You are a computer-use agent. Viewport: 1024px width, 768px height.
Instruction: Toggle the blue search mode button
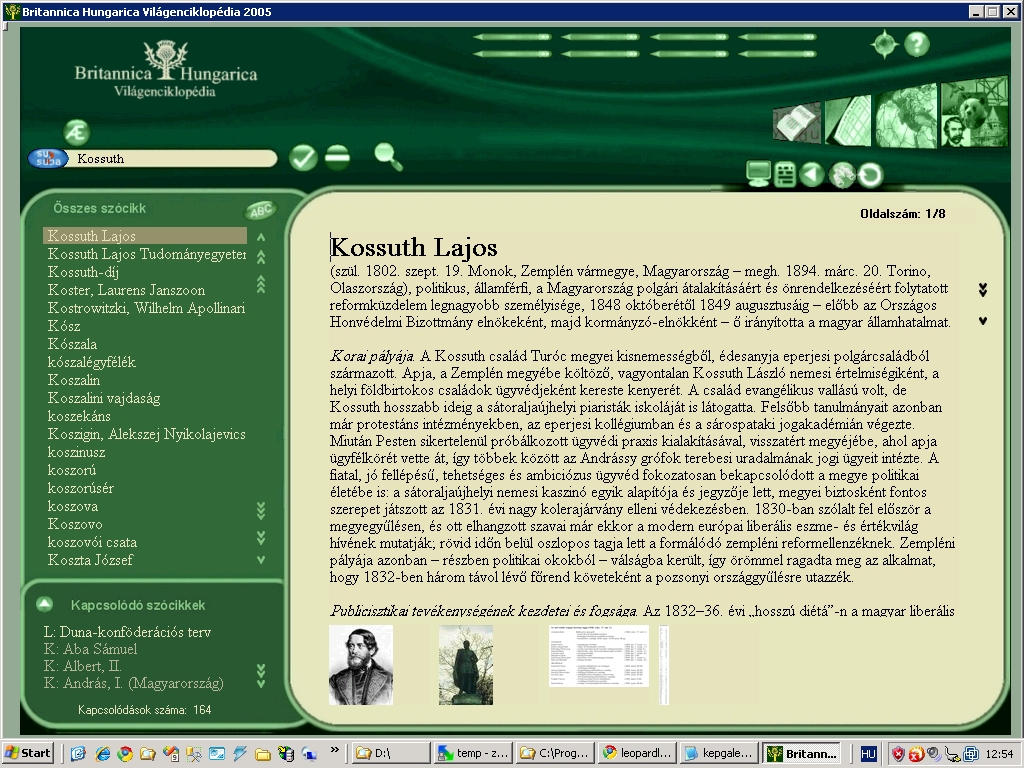point(48,159)
